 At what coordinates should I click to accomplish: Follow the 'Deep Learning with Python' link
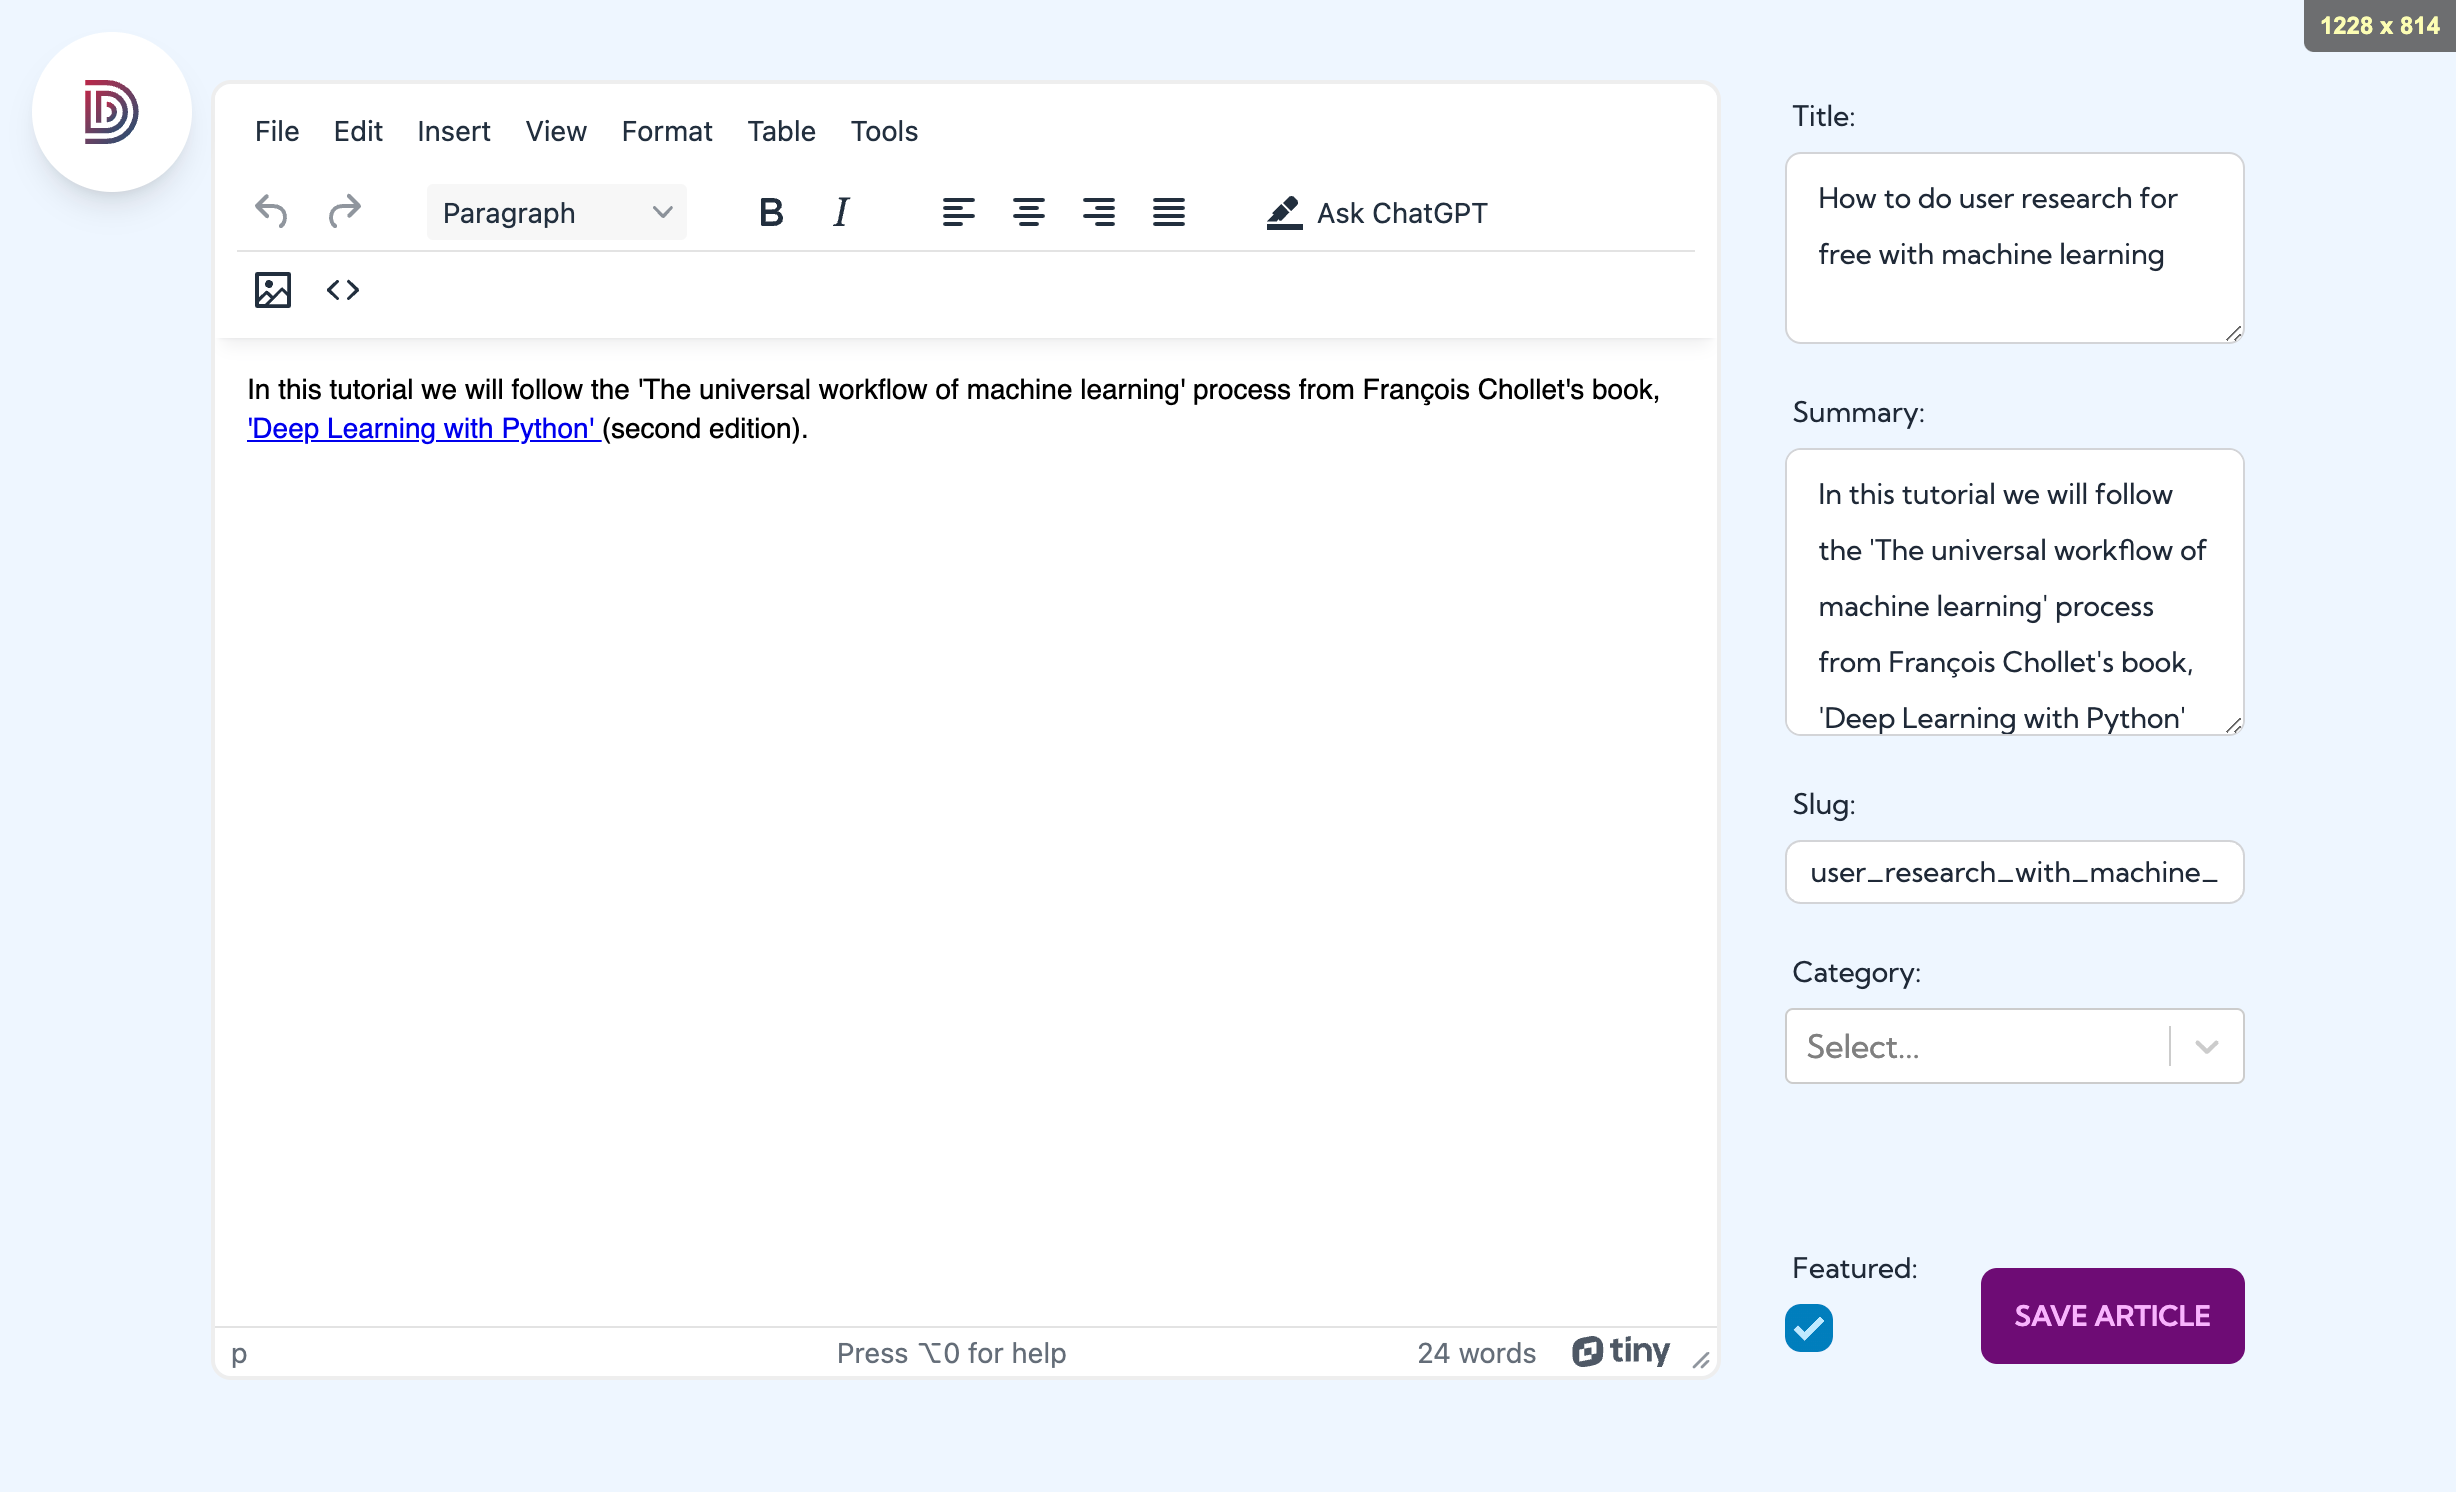[x=424, y=428]
